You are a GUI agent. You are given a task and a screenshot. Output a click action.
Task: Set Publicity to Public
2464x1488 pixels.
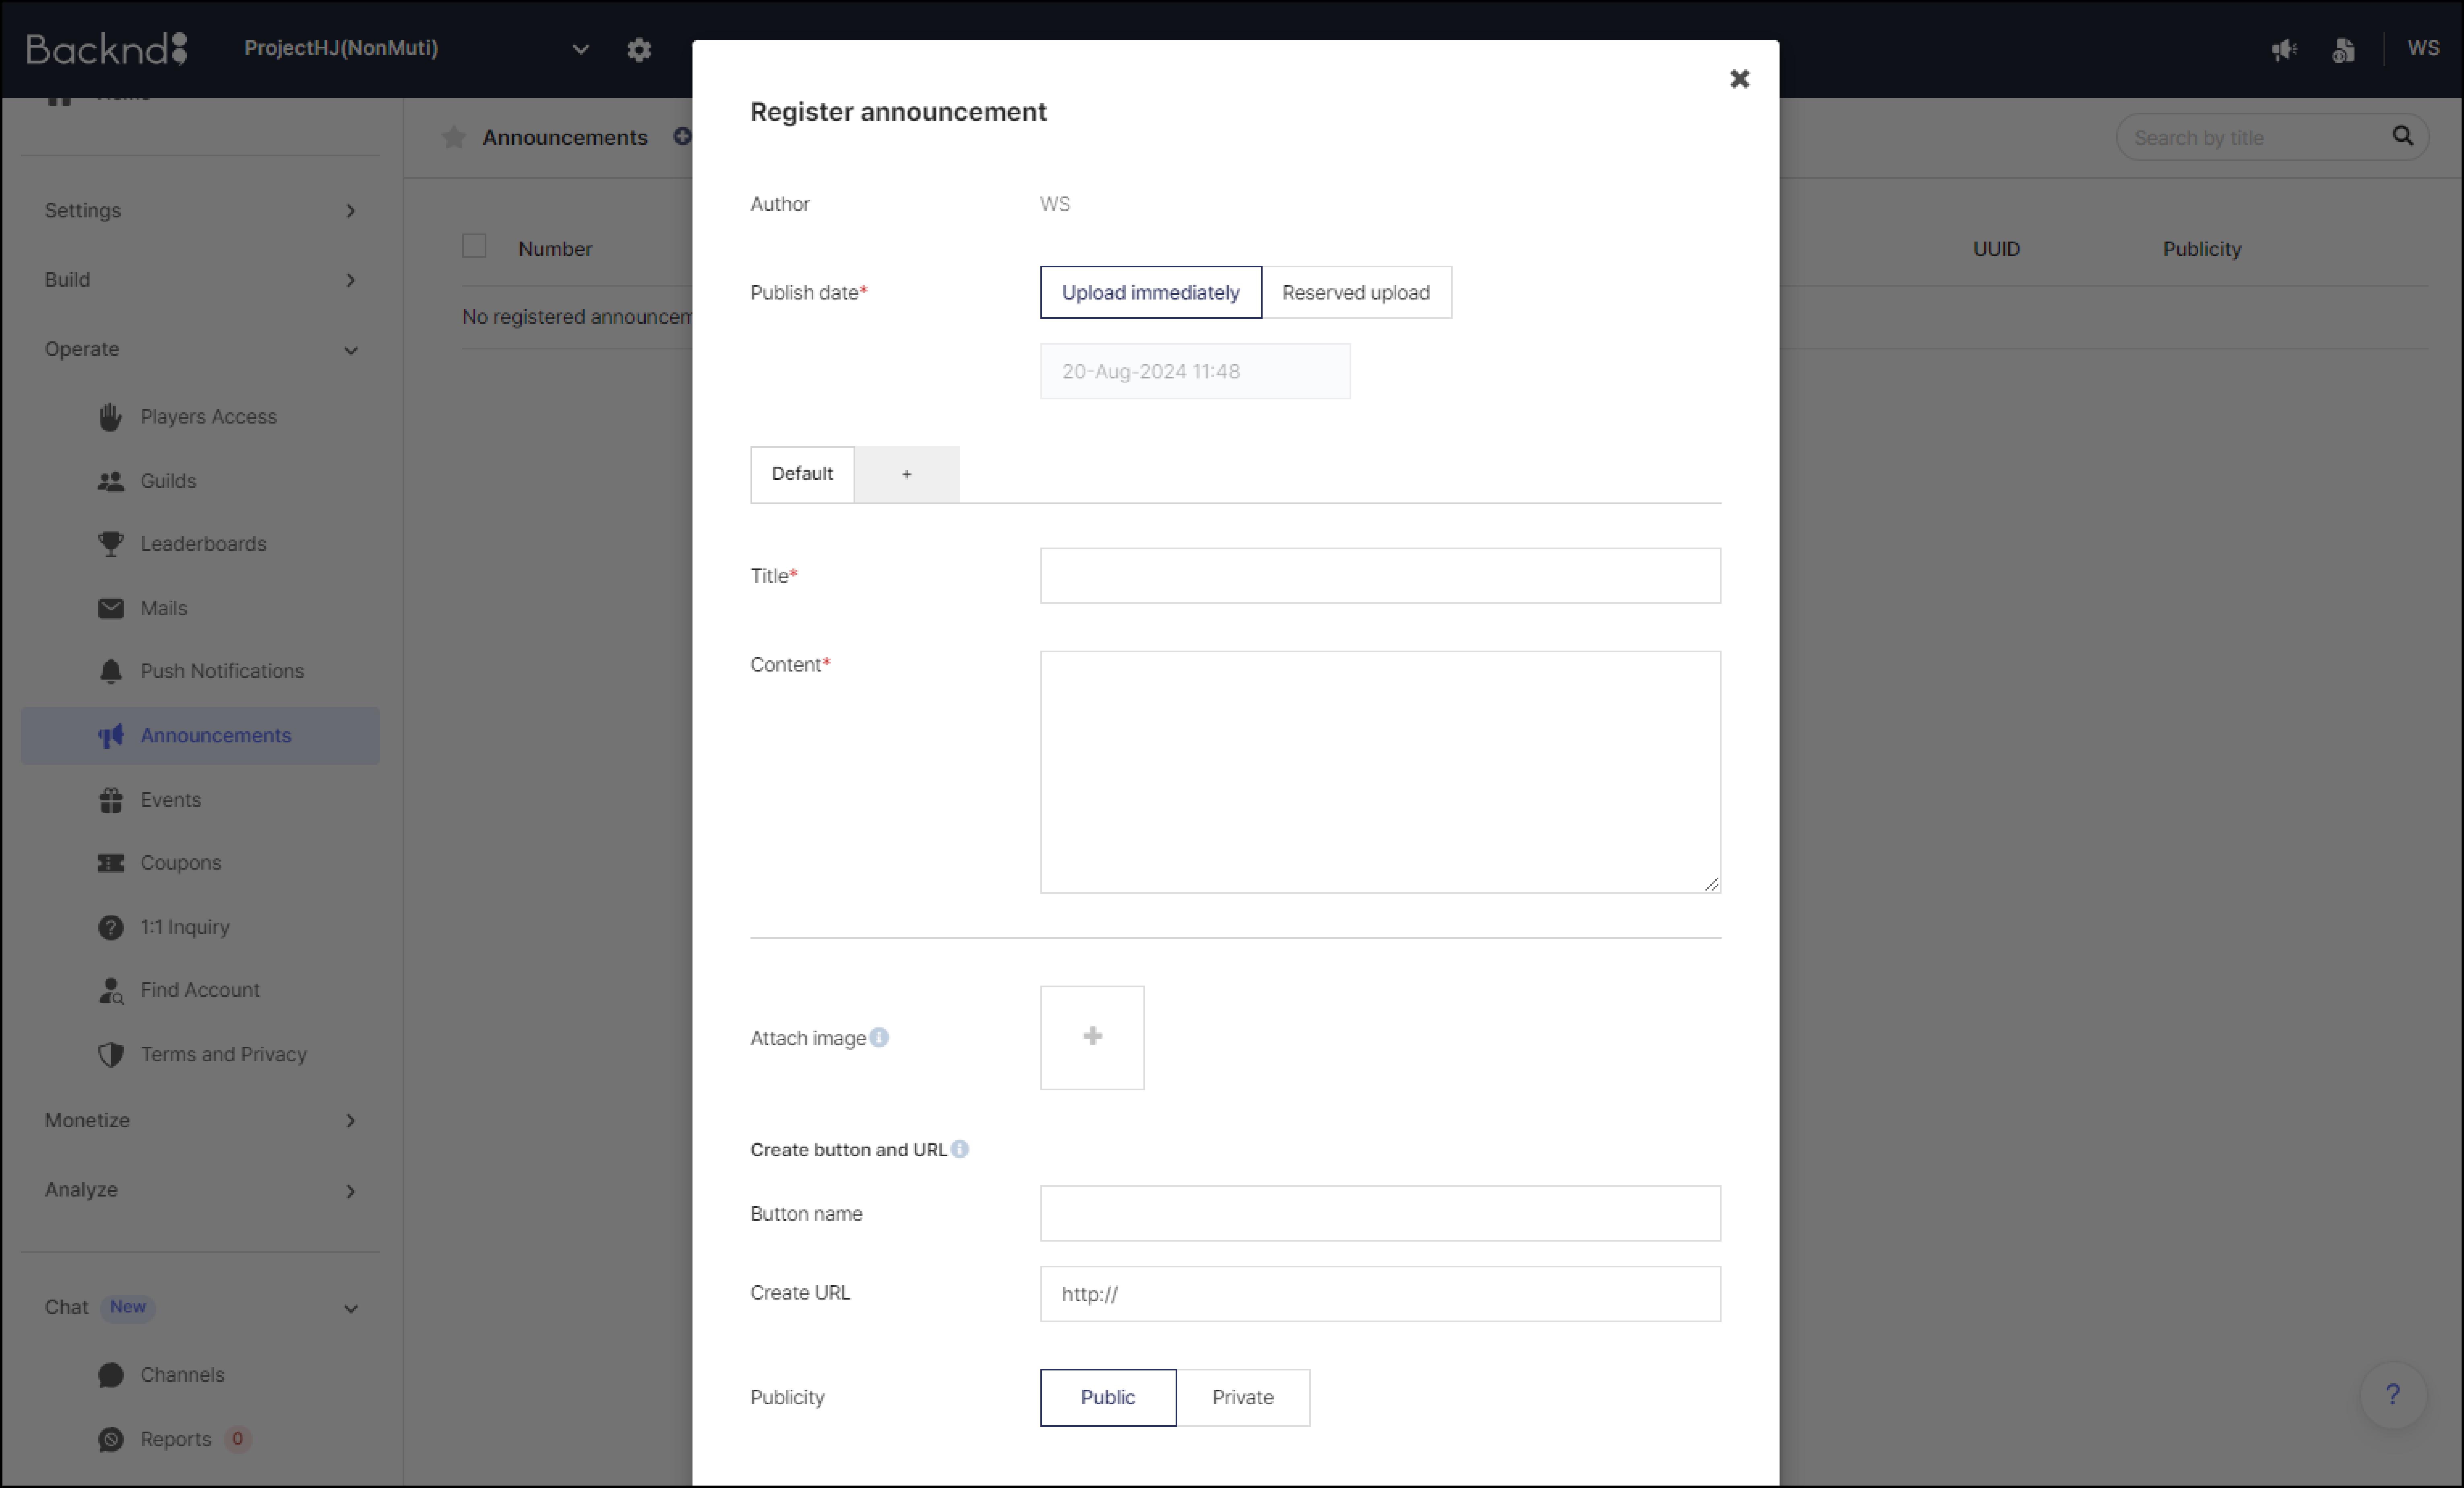click(x=1108, y=1398)
